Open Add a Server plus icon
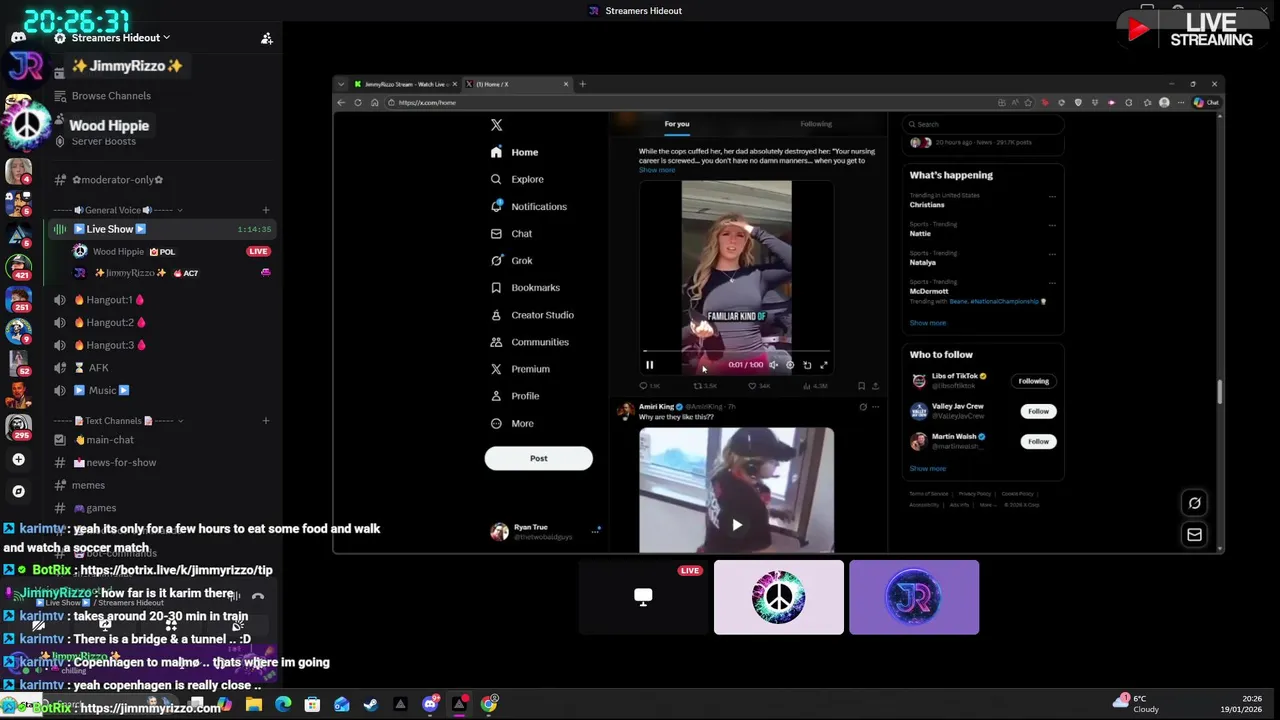This screenshot has width=1280, height=720. tap(18, 459)
